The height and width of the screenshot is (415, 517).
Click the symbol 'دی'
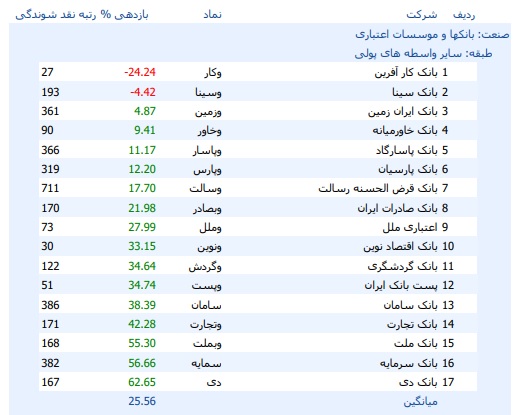coord(214,382)
